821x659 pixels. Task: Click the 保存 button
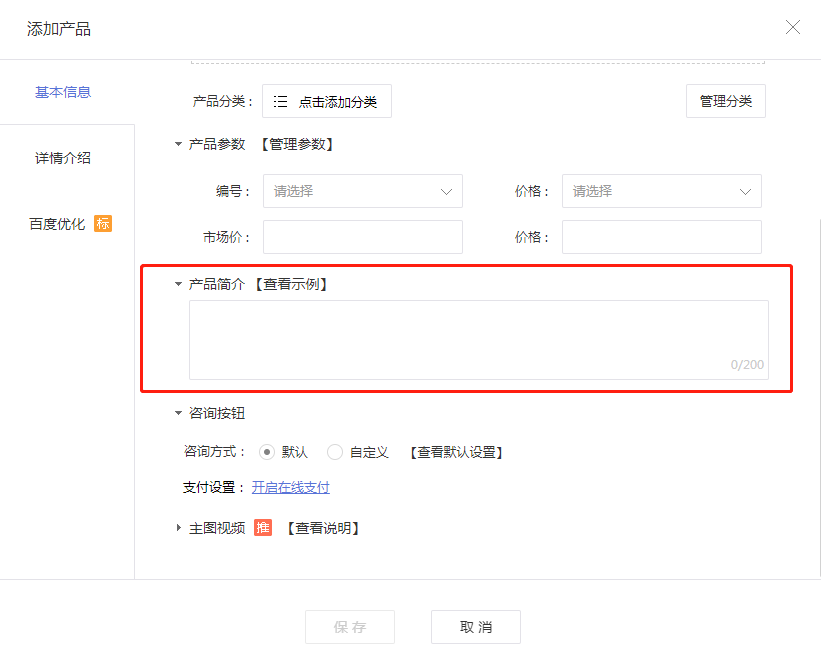tap(350, 627)
